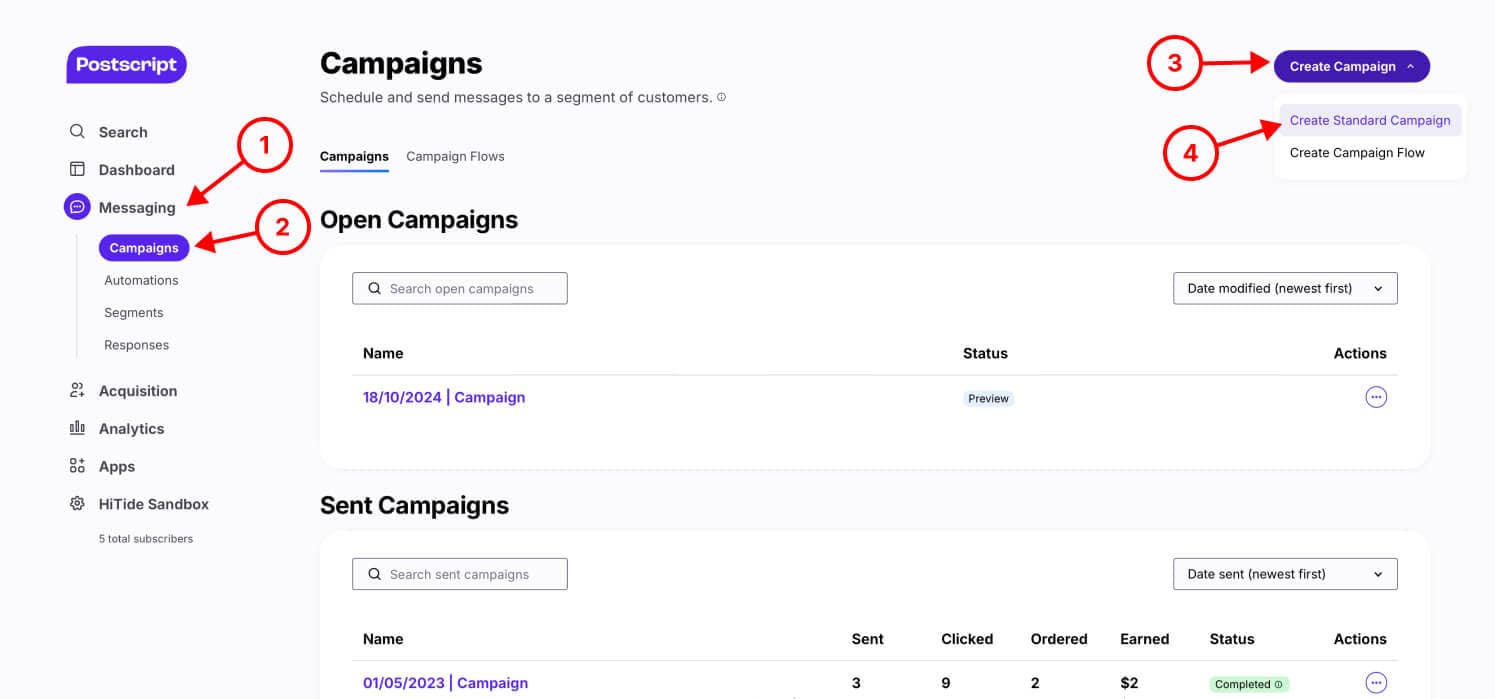
Task: Click the Search magnifier icon in sidebar
Action: coord(77,132)
